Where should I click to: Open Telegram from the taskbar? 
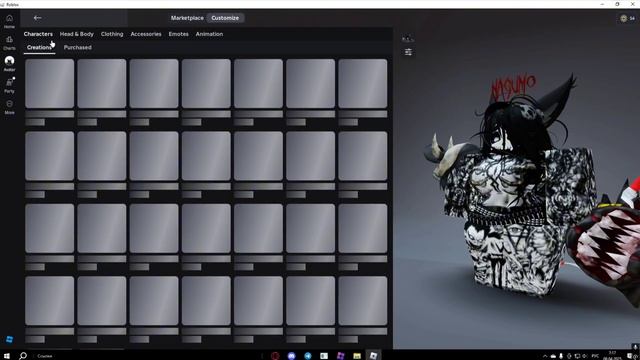click(308, 356)
